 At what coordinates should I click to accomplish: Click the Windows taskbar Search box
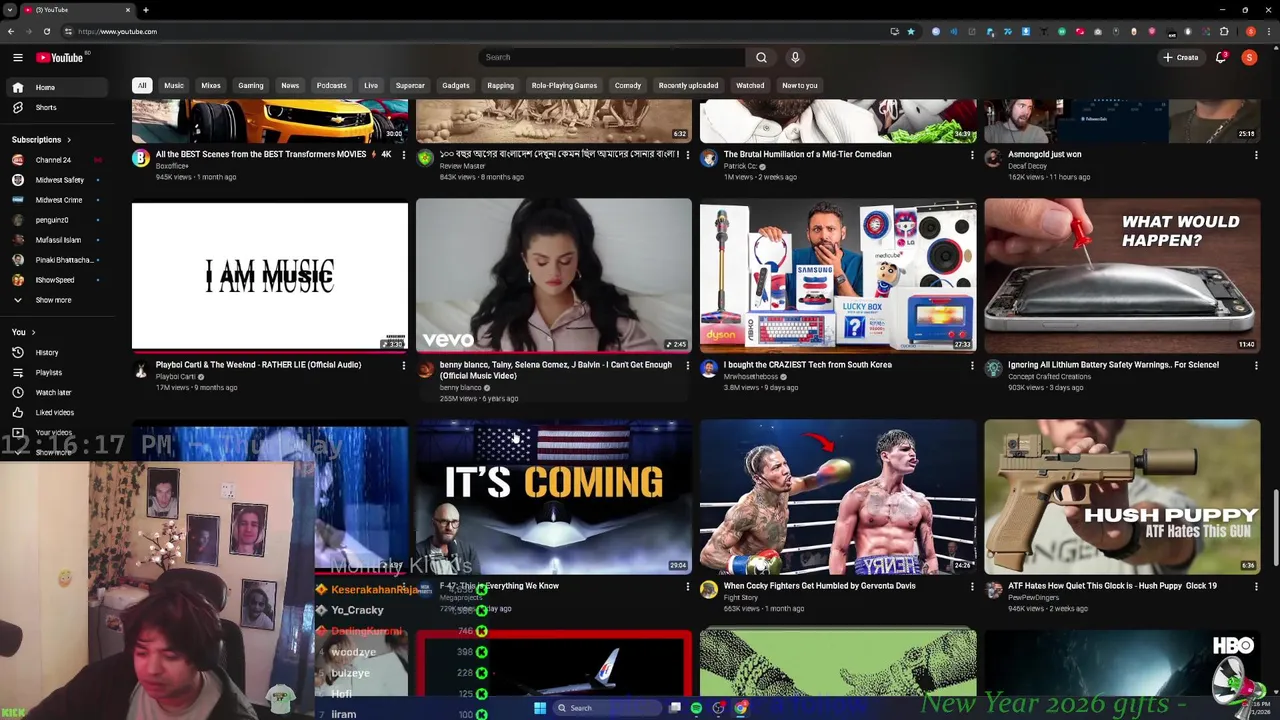point(607,708)
